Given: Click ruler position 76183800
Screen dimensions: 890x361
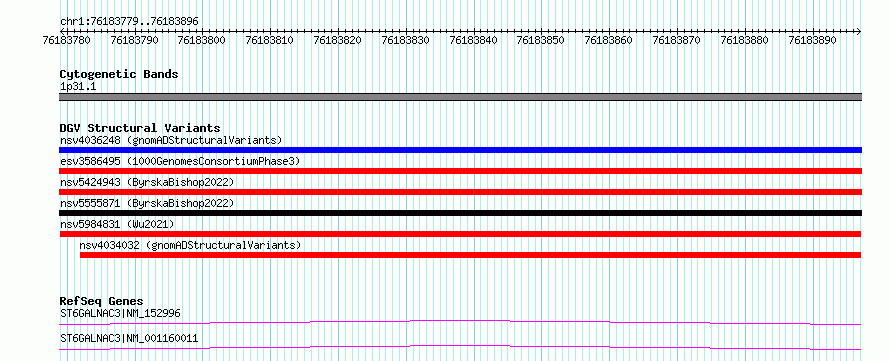Looking at the screenshot, I should point(201,40).
